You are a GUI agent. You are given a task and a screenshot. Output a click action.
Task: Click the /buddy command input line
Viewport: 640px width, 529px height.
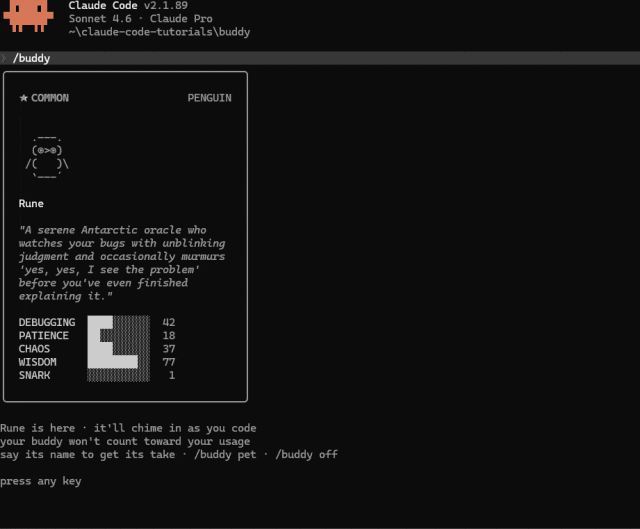point(320,58)
